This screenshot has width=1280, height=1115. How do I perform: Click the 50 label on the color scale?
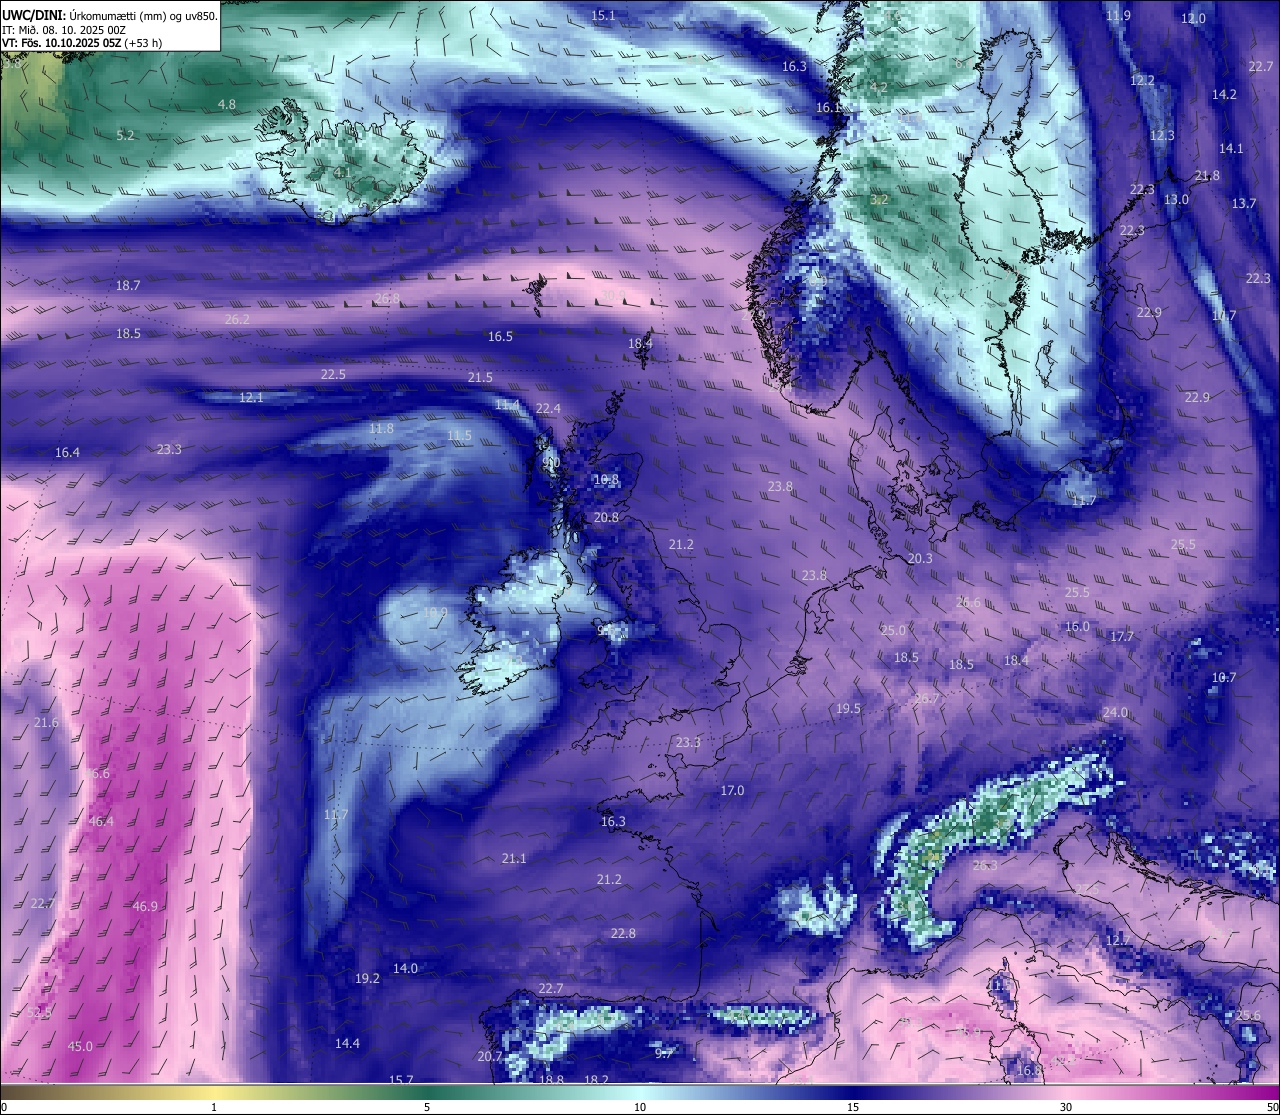tap(1272, 1107)
